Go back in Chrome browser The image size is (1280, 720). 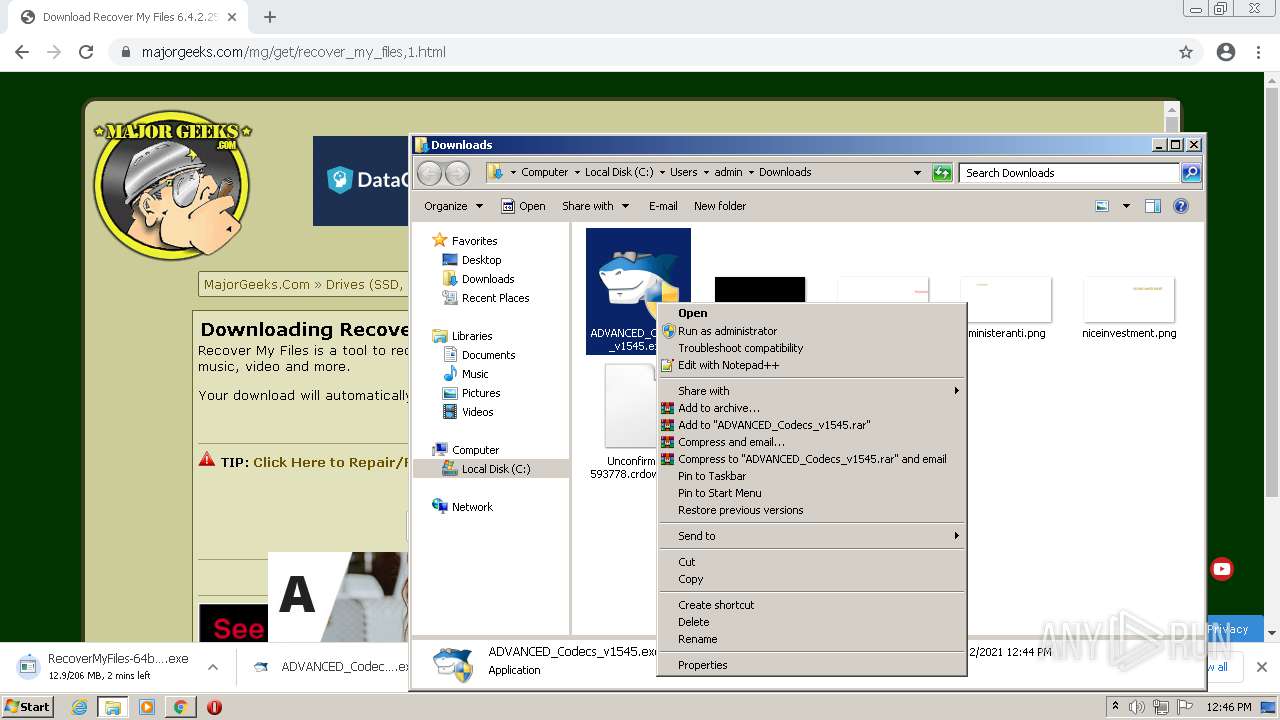22,52
